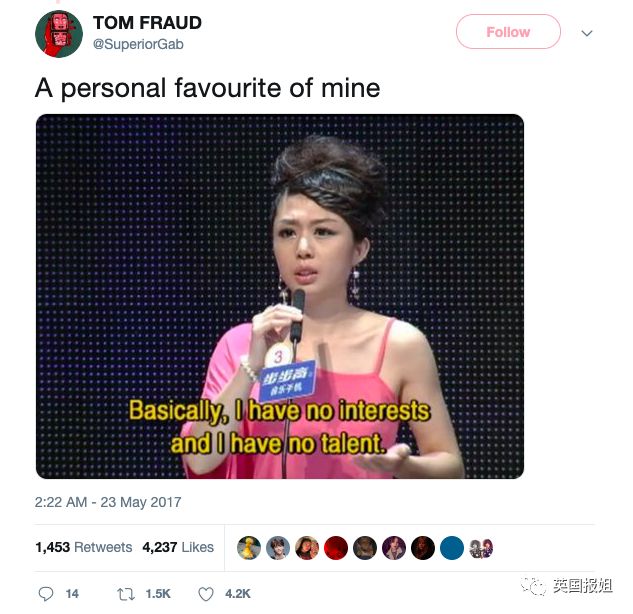Screen dimensions: 633x614
Task: Click the yellow duck liker avatar
Action: tap(249, 548)
